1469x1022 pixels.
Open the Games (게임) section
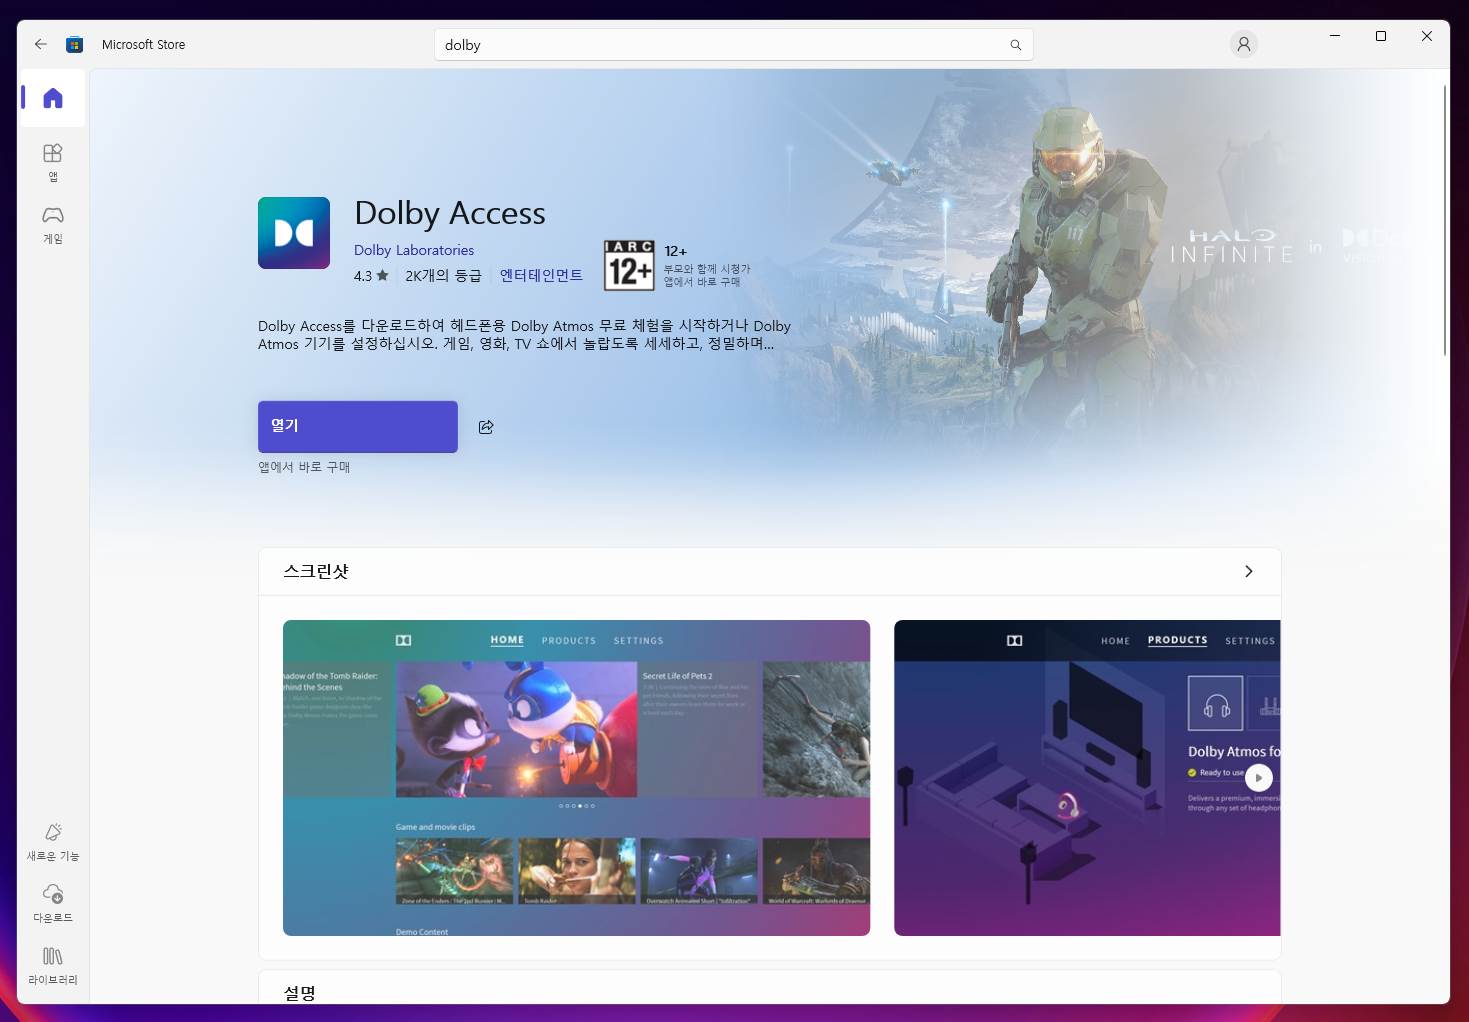pos(53,225)
